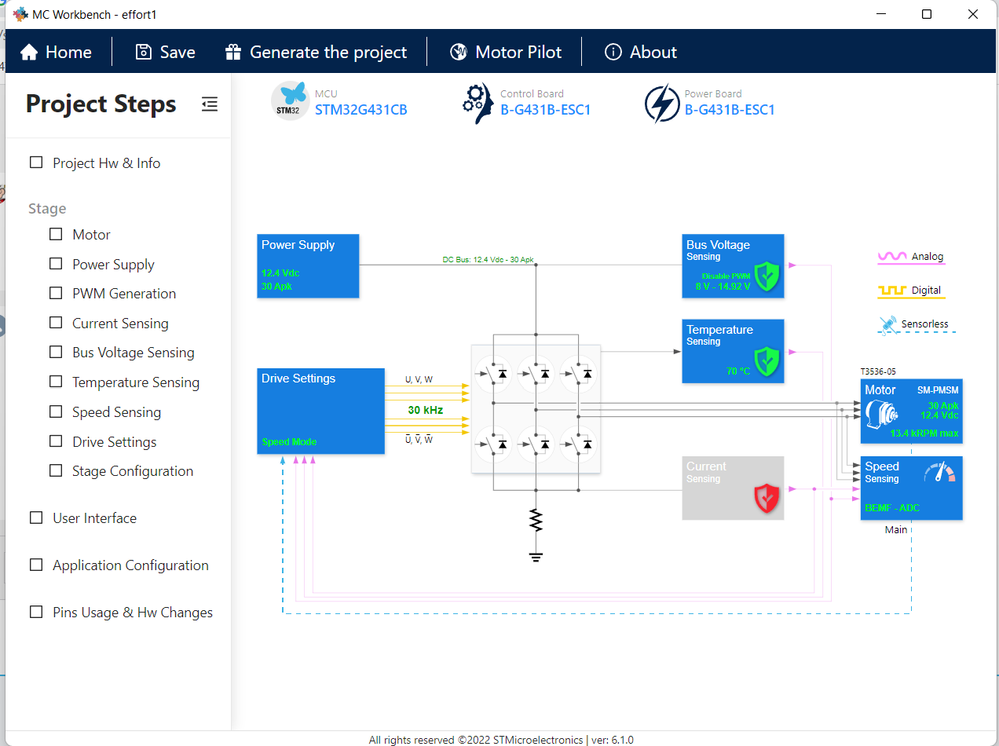Open the Bus Voltage Sensing block
The height and width of the screenshot is (746, 999).
(733, 266)
